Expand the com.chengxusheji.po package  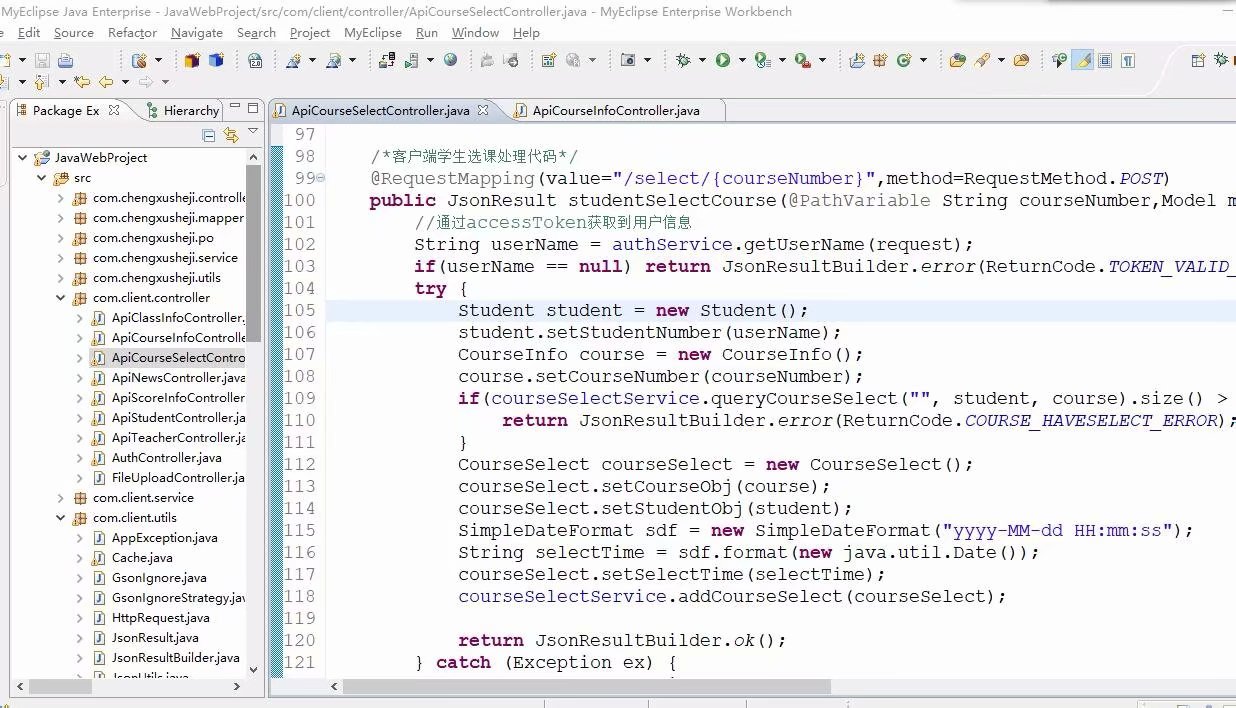(x=61, y=237)
